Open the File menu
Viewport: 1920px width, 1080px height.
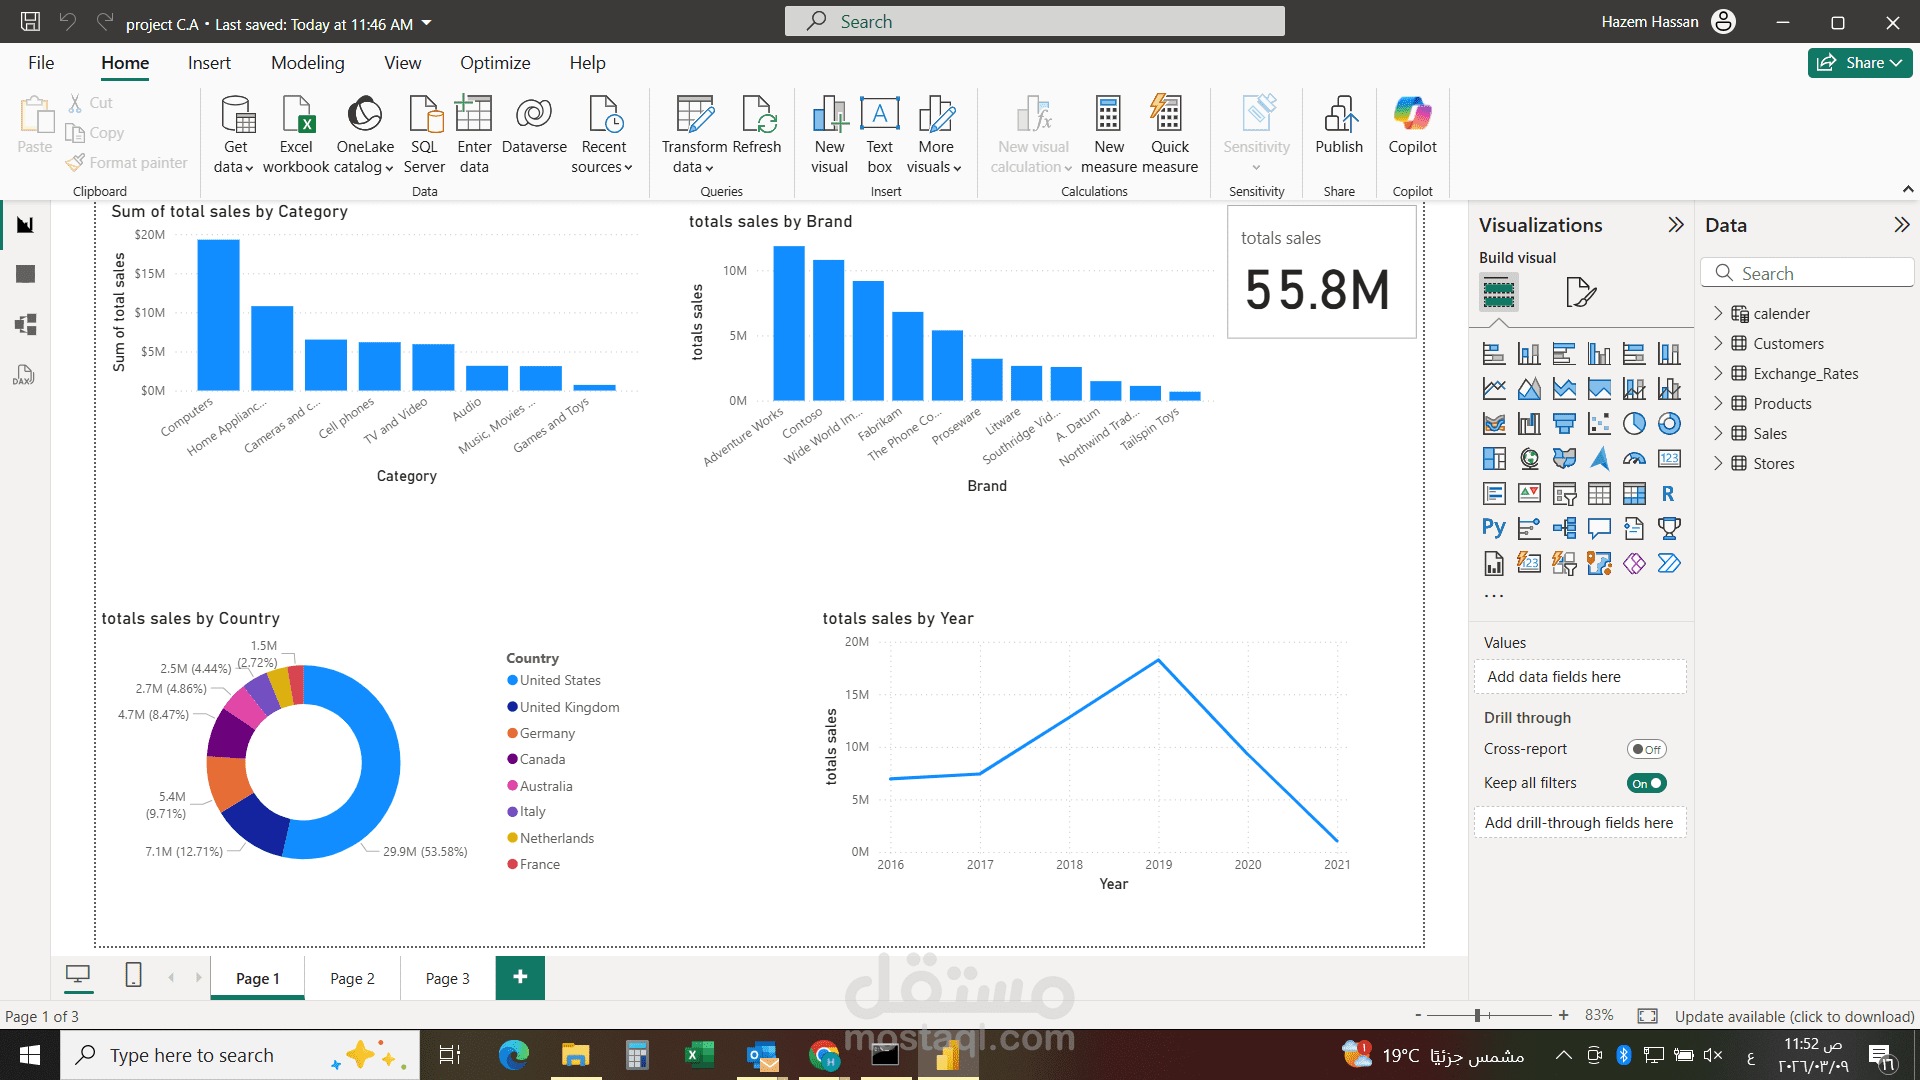click(41, 63)
